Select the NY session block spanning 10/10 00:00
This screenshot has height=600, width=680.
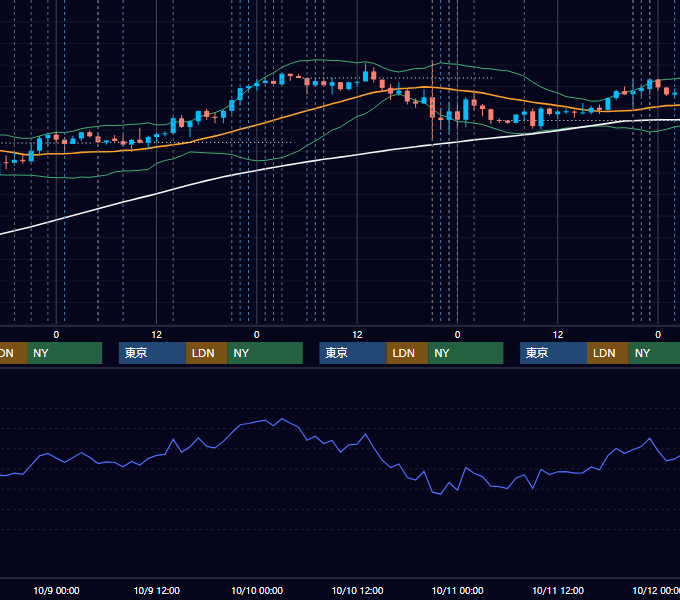click(x=265, y=353)
